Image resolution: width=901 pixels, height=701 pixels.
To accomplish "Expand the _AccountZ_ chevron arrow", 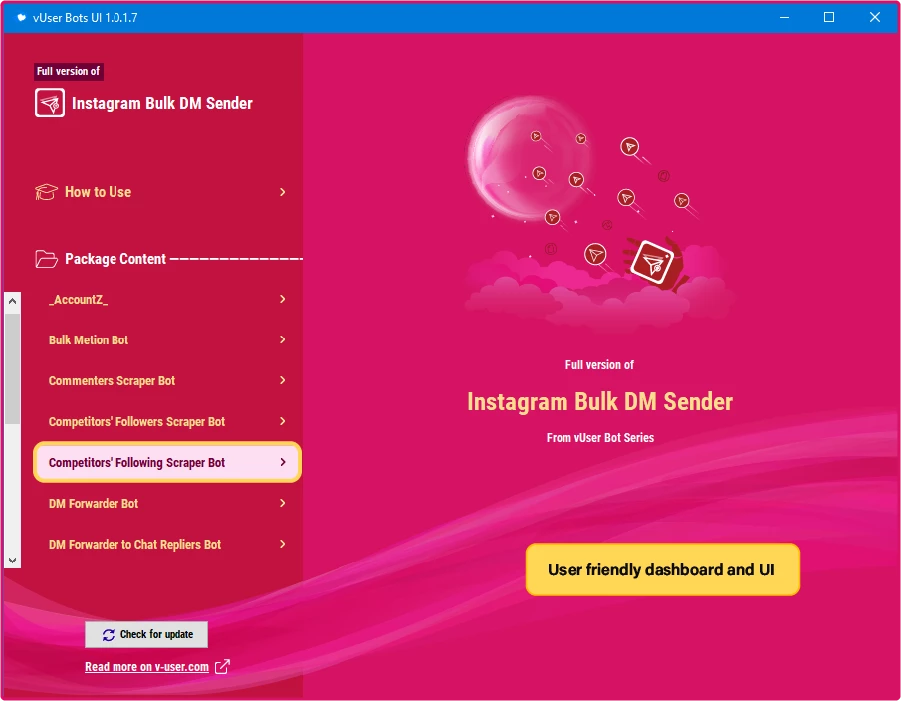I will pos(282,299).
